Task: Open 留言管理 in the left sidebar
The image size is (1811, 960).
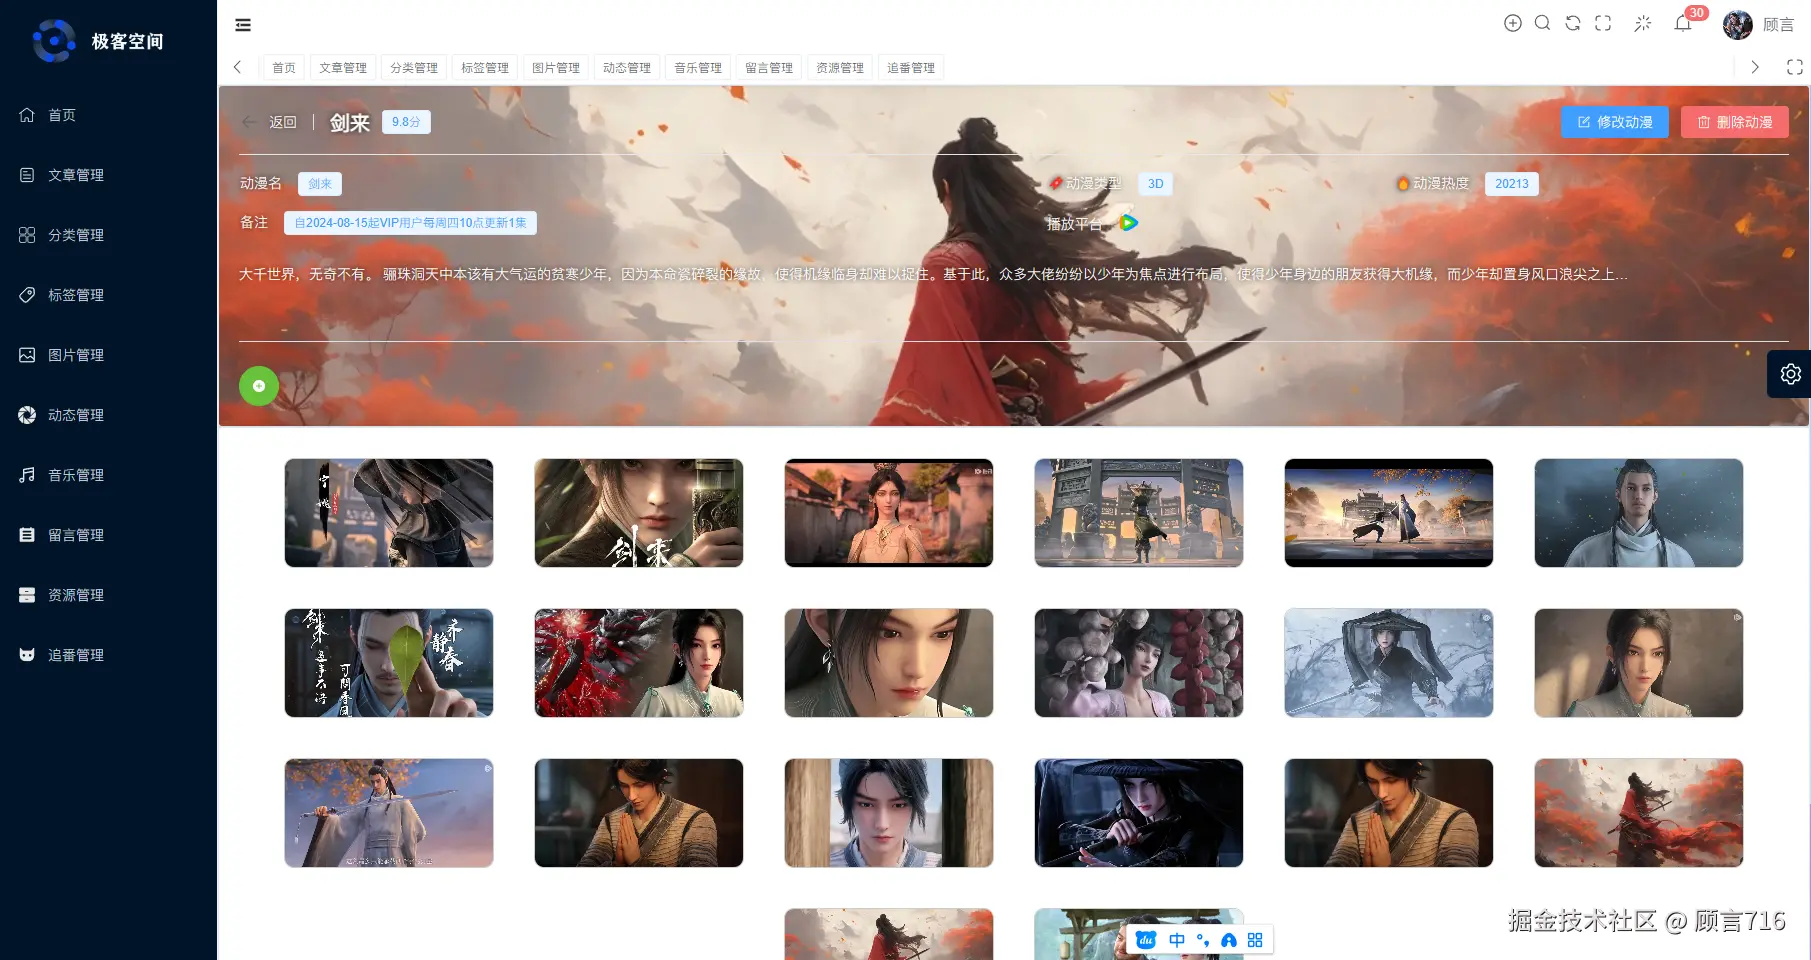Action: pyautogui.click(x=76, y=535)
